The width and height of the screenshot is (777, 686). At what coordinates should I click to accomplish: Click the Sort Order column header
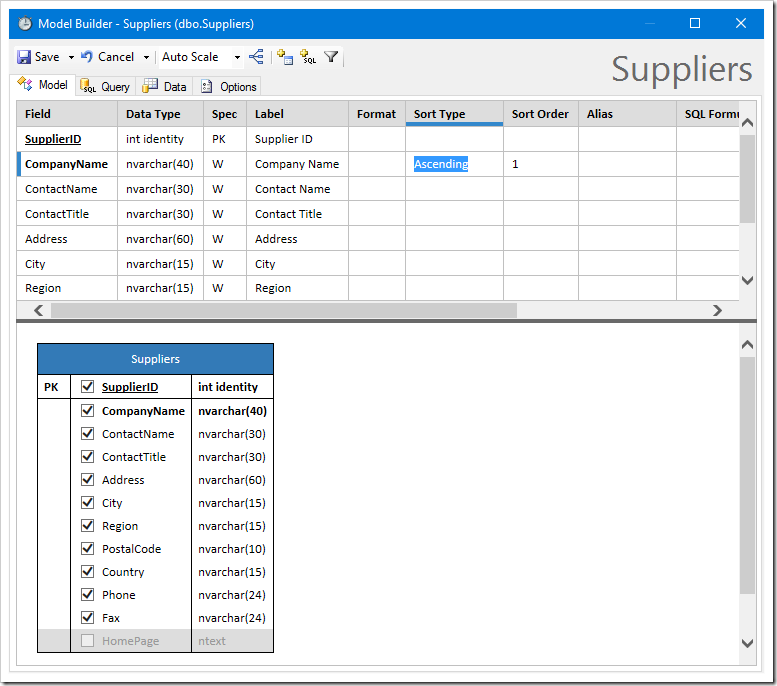(541, 114)
